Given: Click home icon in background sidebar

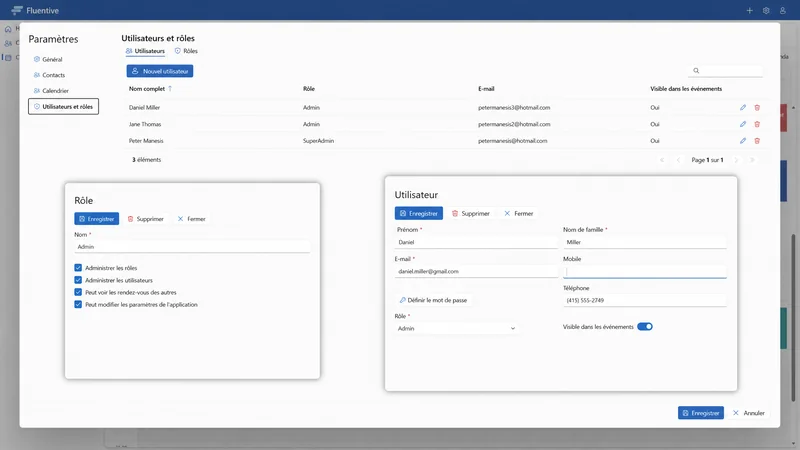Looking at the screenshot, I should [x=8, y=29].
